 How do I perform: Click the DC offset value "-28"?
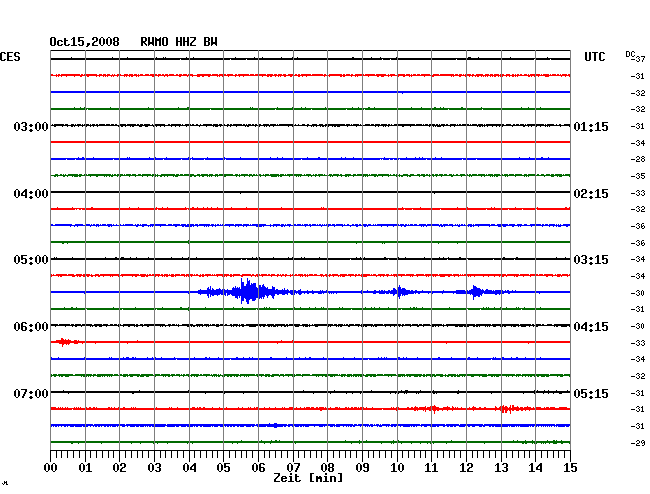[638, 159]
